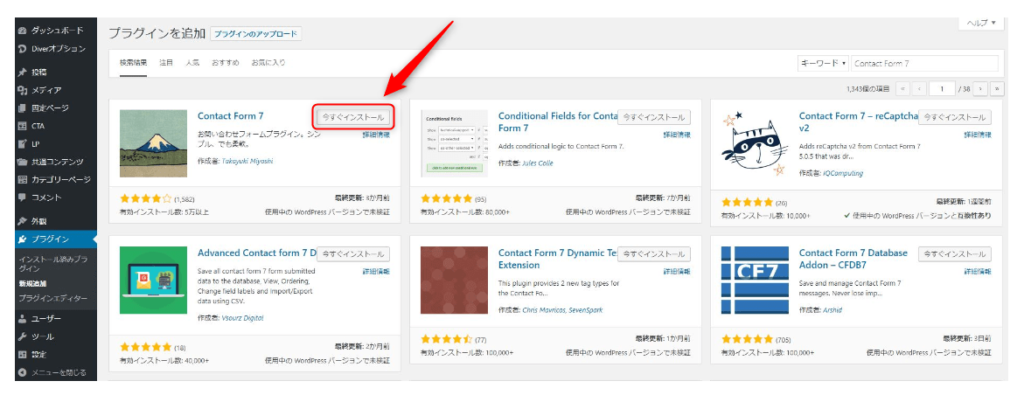Click the plugin search input field
The height and width of the screenshot is (395, 1024).
[924, 63]
